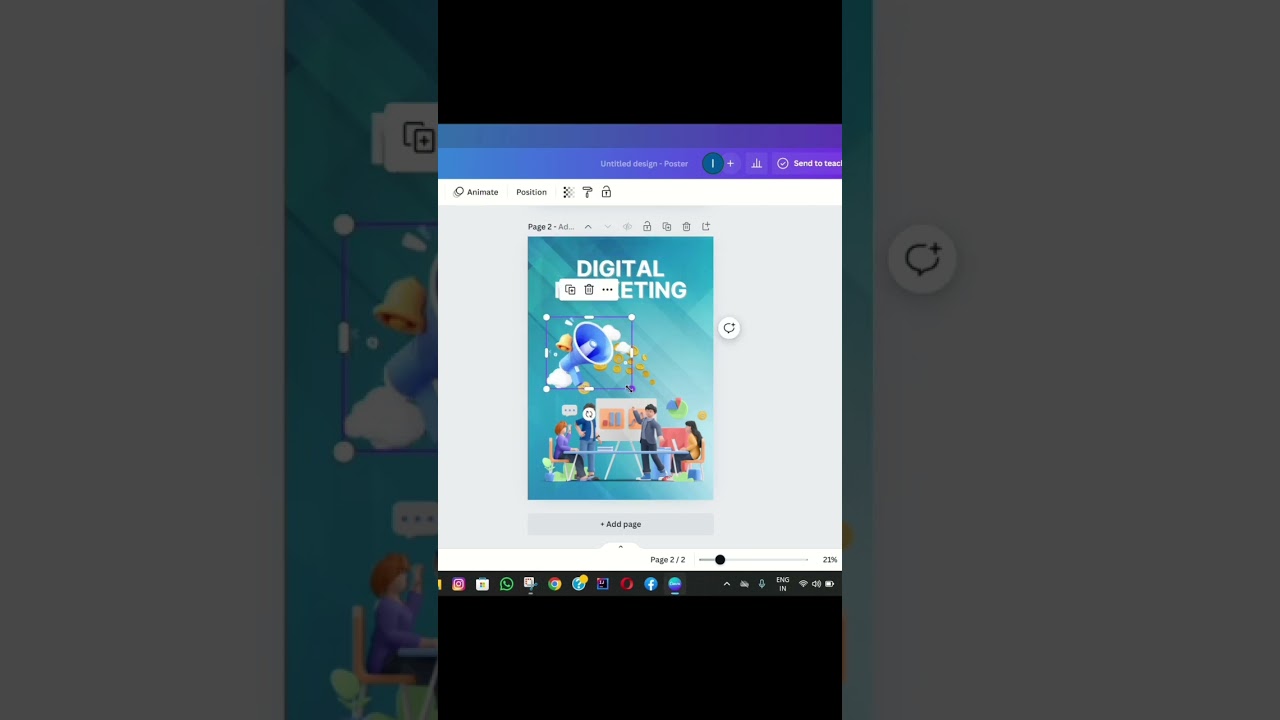Open WhatsApp from the taskbar
Viewport: 1280px width, 720px height.
[x=507, y=584]
